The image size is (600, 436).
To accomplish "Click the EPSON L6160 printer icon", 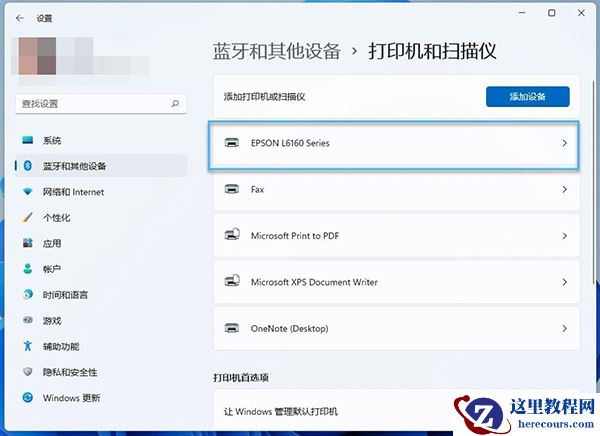I will point(232,143).
